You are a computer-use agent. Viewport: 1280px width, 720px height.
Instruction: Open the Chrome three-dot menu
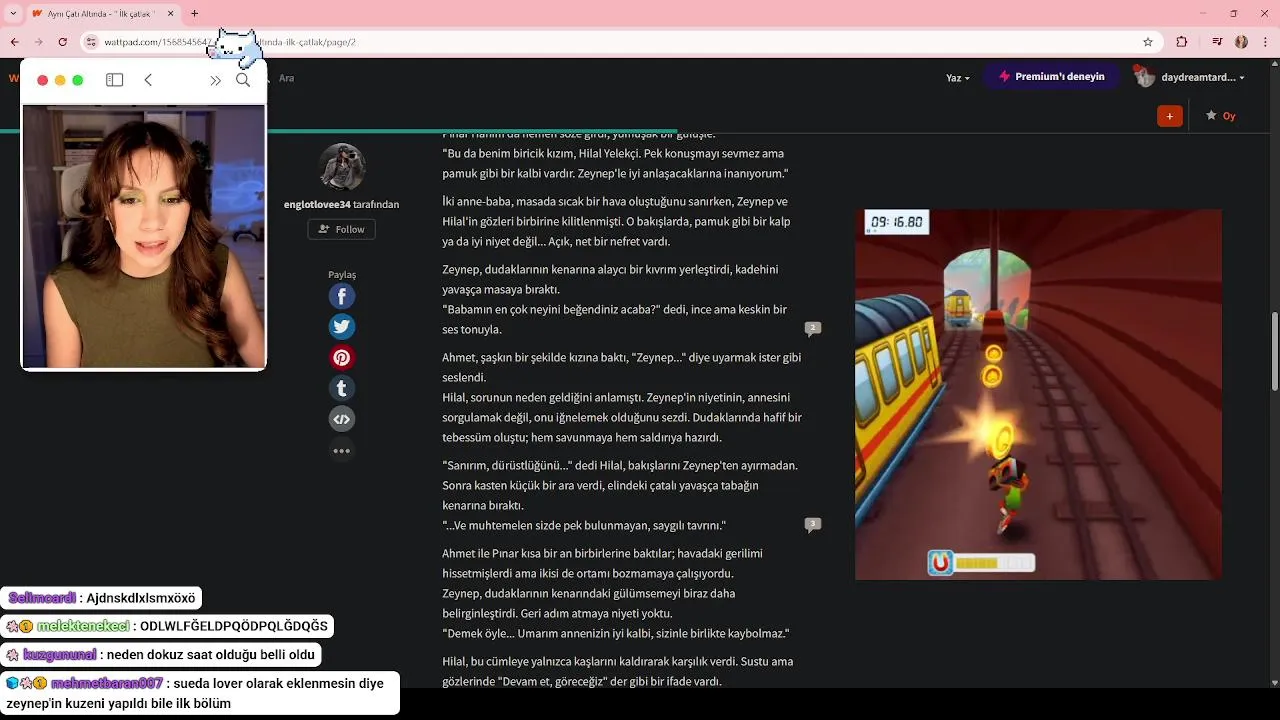(1264, 42)
